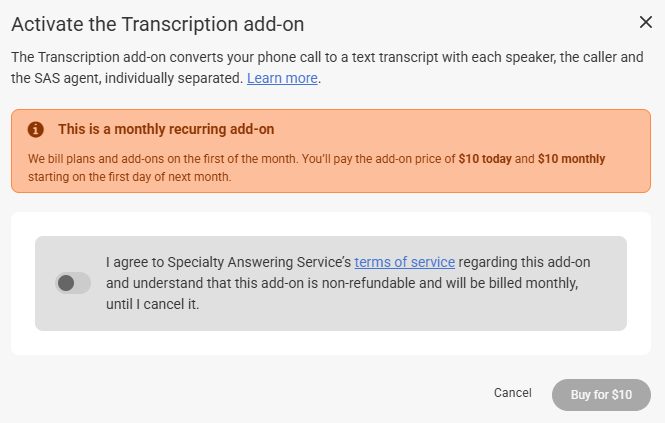Screen dimensions: 665x423
Task: Click the bold $10 monthly text
Action: (x=571, y=159)
